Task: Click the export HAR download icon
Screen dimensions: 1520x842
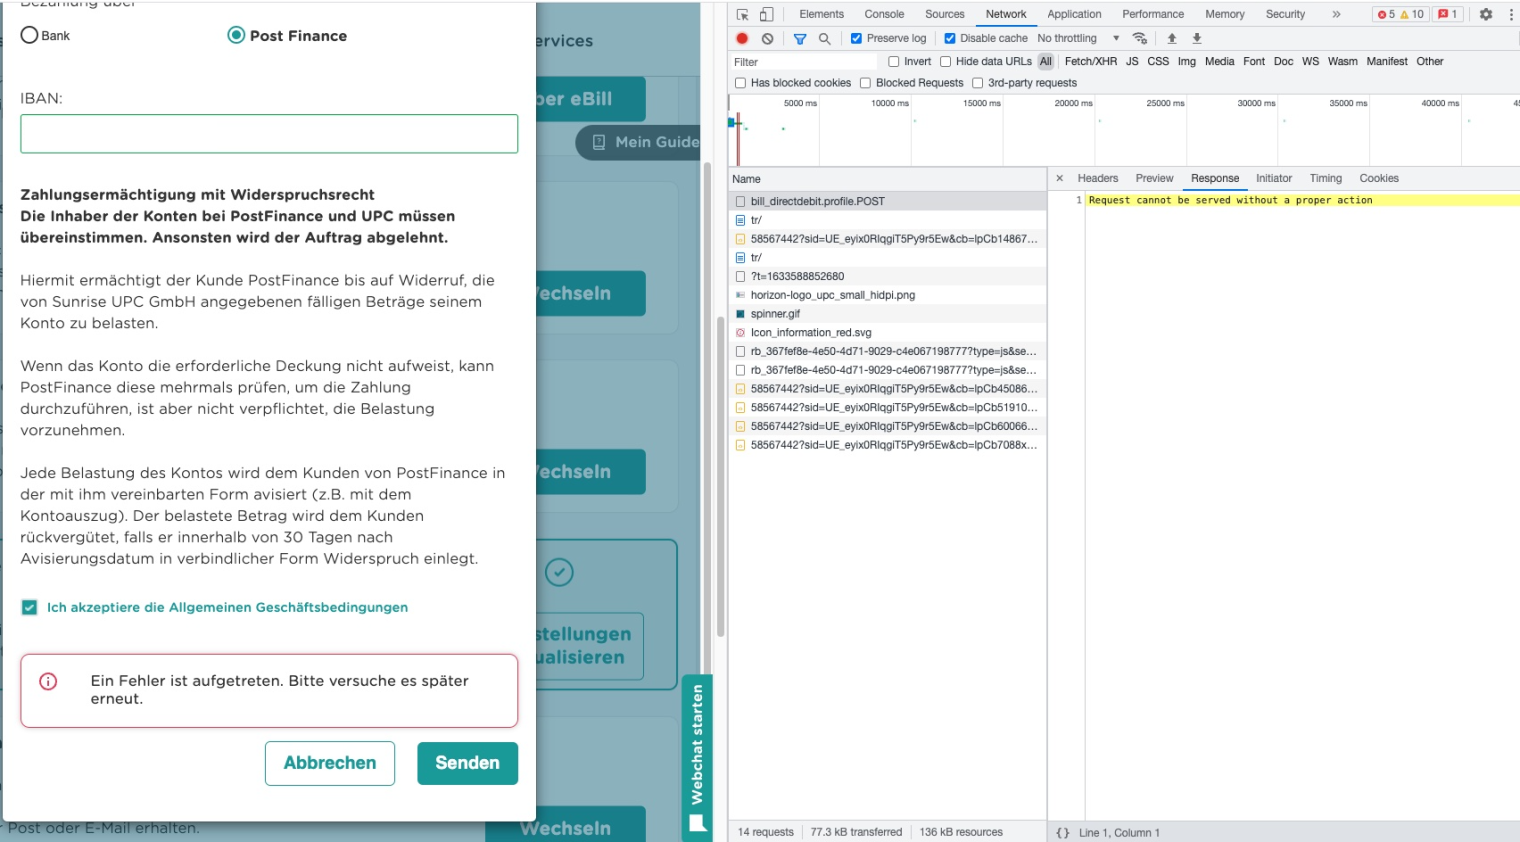Action: click(1197, 38)
